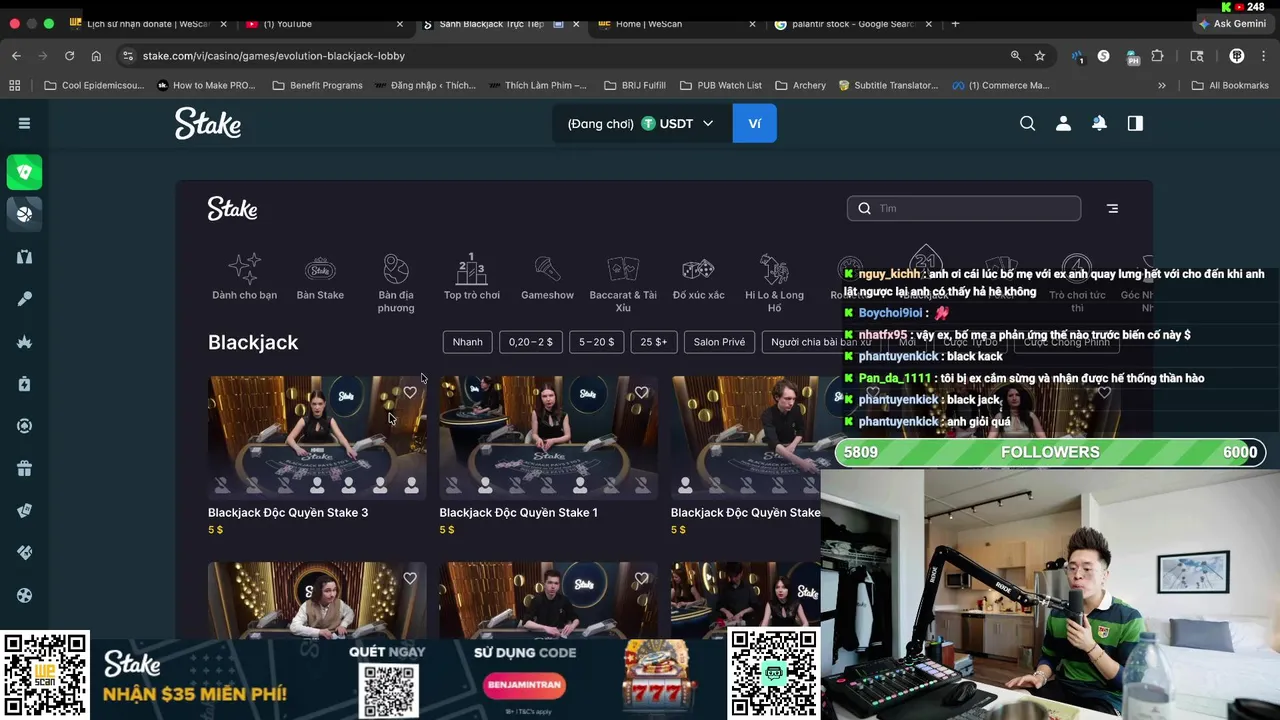The height and width of the screenshot is (720, 1280).
Task: Toggle the Salon Privé filter
Action: point(719,342)
